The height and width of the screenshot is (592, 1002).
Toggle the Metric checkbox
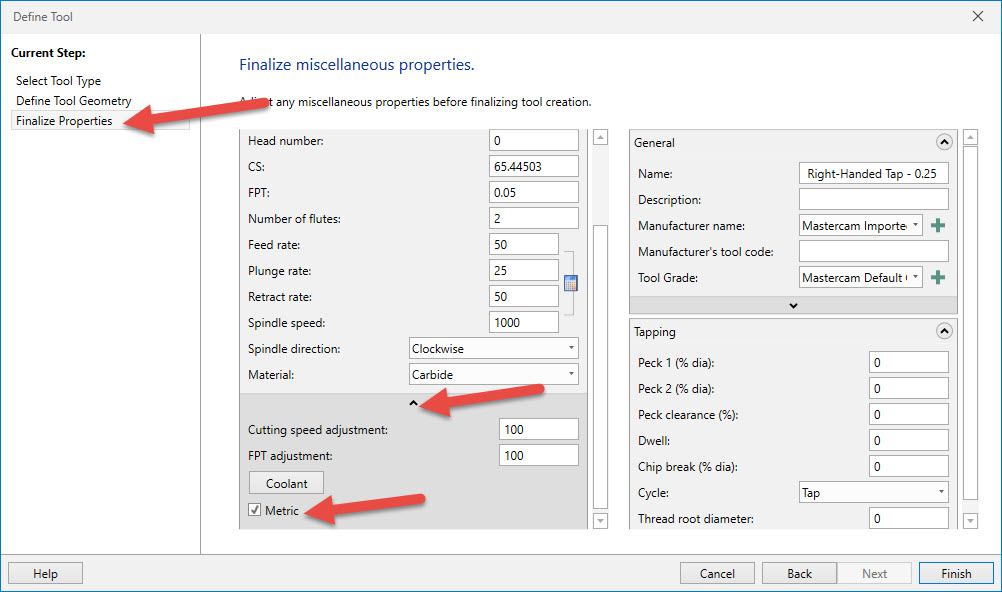[x=254, y=510]
